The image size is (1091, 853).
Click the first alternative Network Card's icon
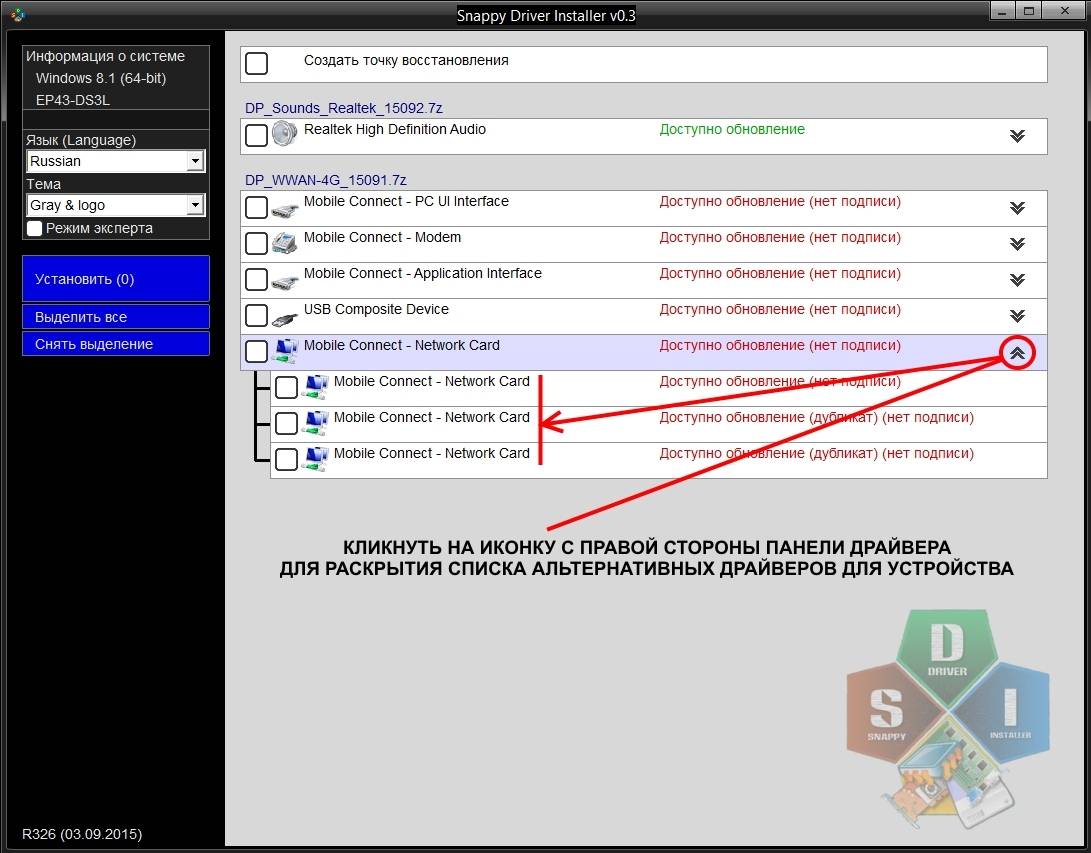point(315,386)
